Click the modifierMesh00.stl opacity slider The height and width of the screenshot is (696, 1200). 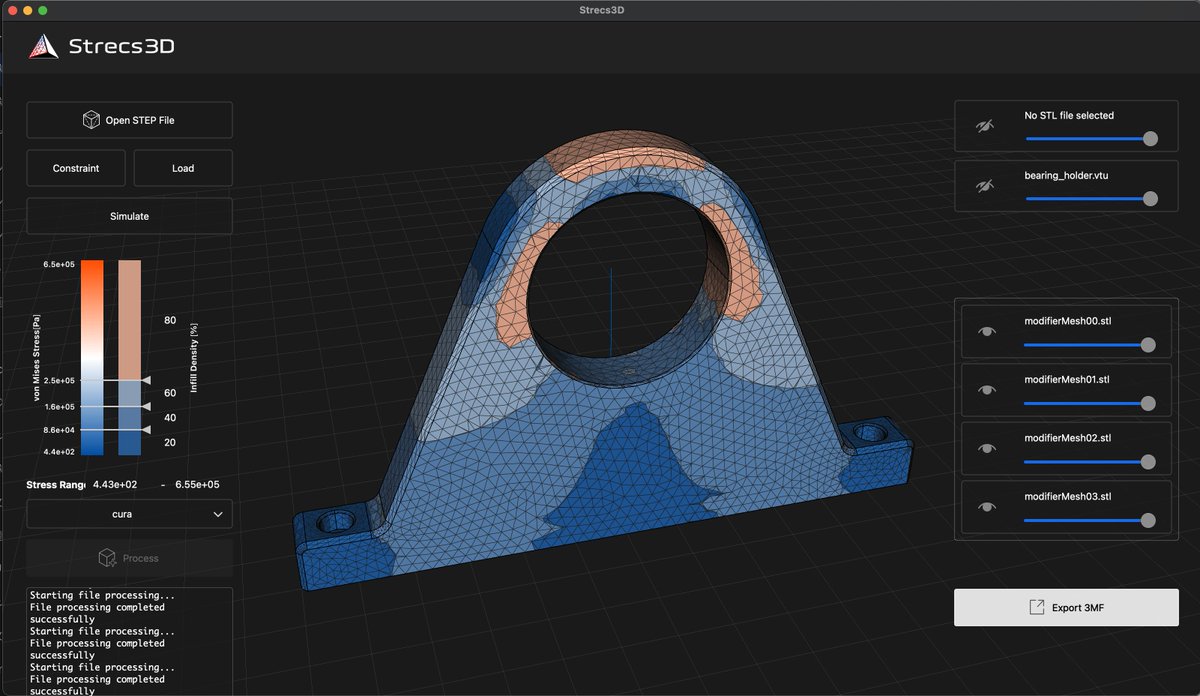click(1089, 344)
